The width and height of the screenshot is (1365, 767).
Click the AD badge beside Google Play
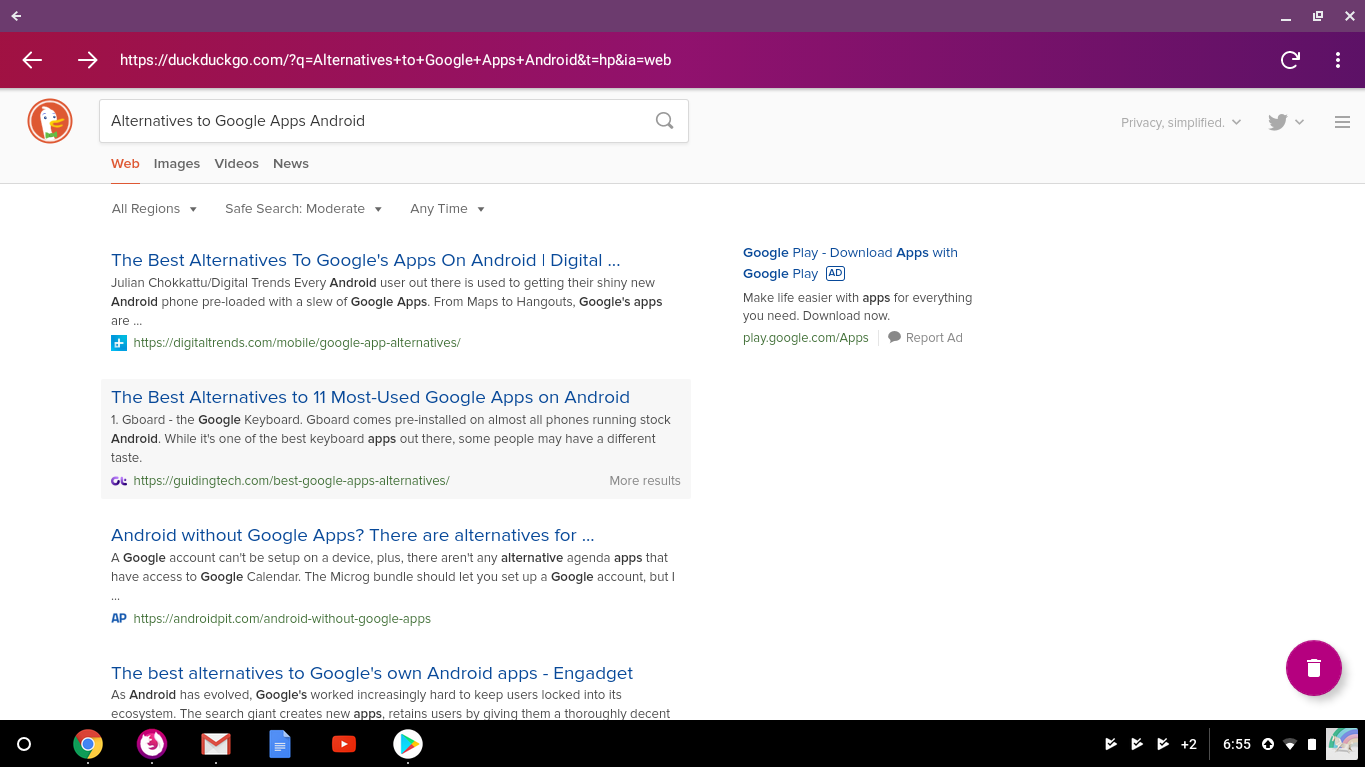(835, 273)
